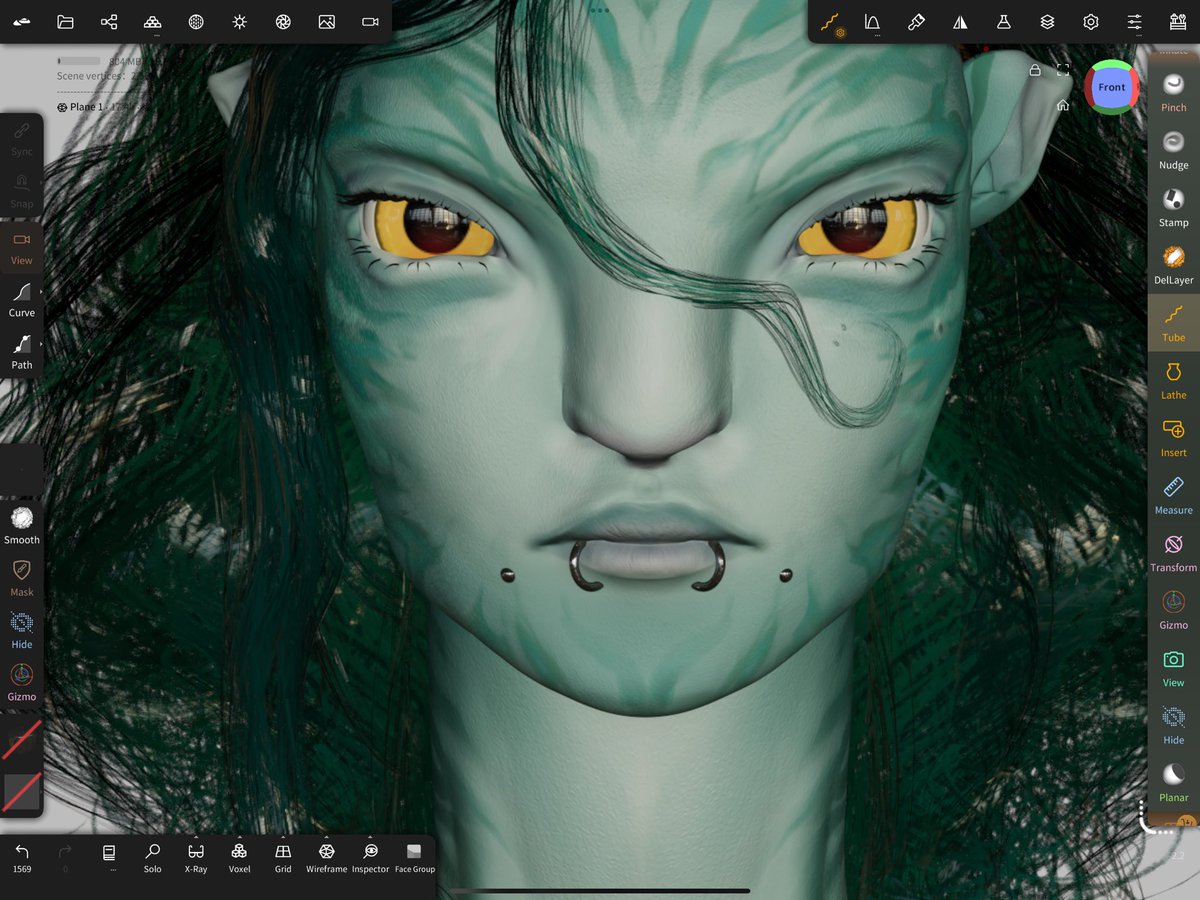The image size is (1200, 900).
Task: Open the Lighting sun menu
Action: (240, 21)
